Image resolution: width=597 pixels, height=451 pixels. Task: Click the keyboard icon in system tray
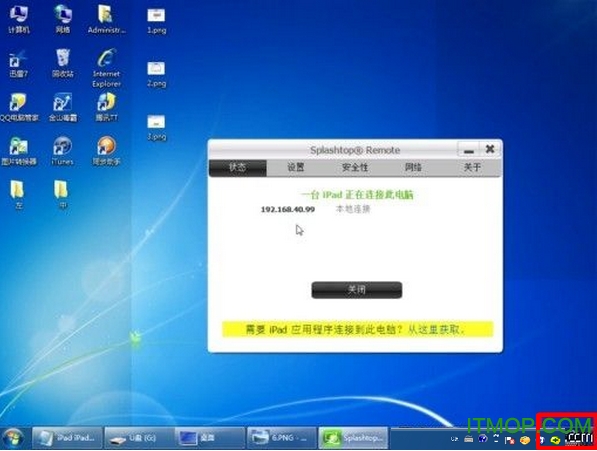[469, 439]
